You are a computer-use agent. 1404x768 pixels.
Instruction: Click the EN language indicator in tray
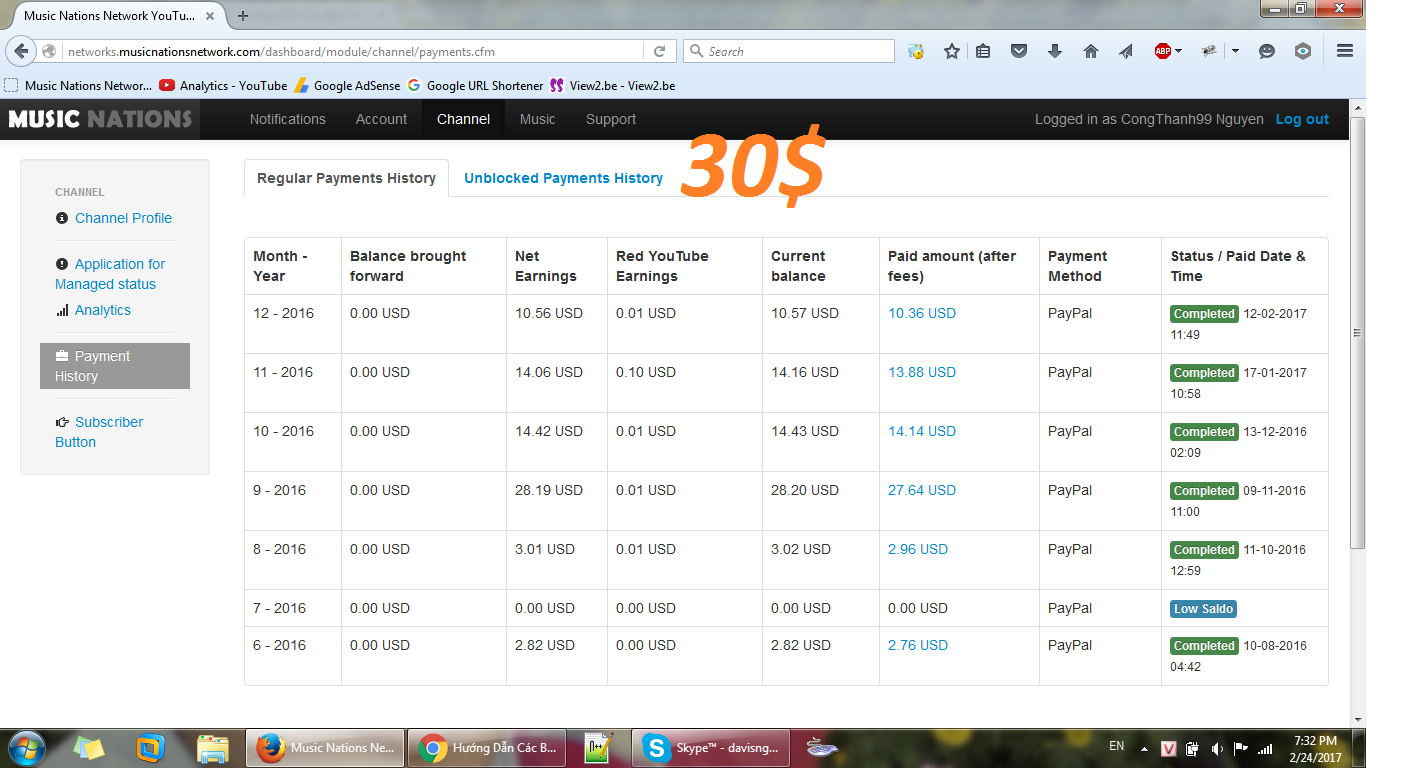point(1117,747)
